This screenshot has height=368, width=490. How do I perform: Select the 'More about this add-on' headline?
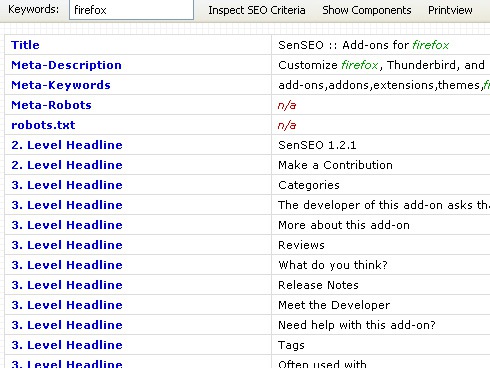pos(344,225)
